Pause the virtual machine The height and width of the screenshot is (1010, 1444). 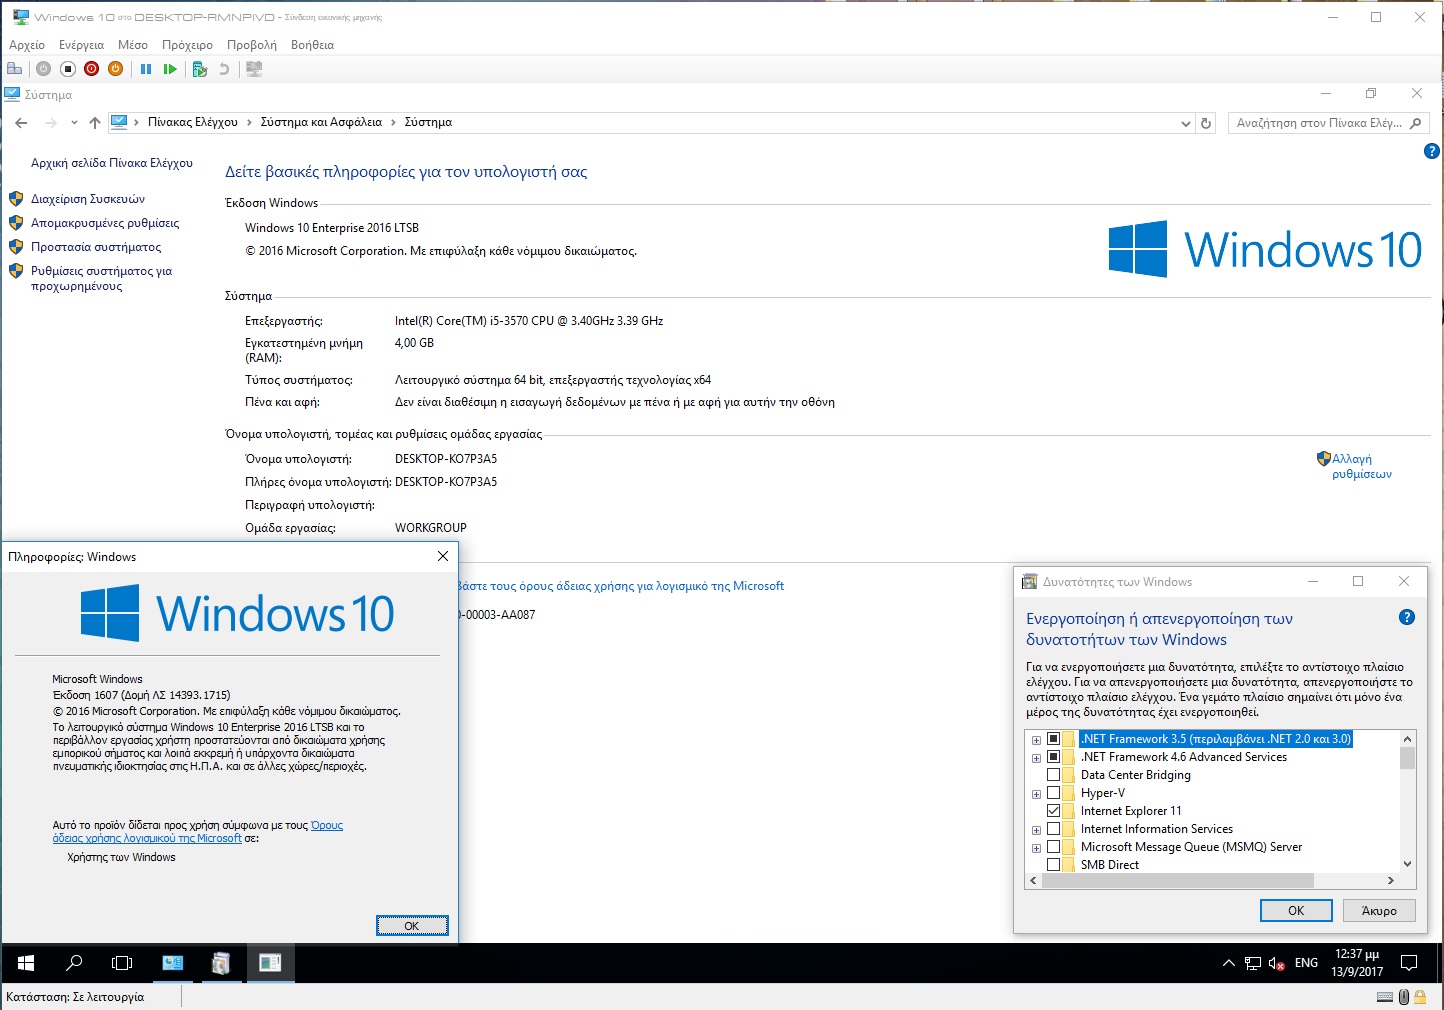pos(146,69)
